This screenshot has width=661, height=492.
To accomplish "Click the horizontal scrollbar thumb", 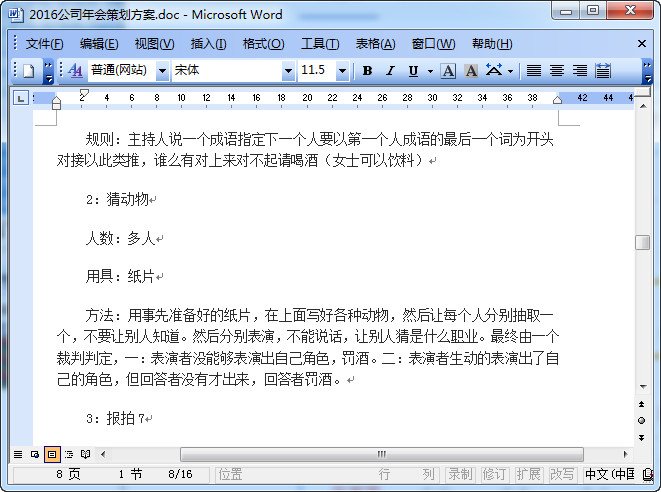I will pyautogui.click(x=382, y=454).
